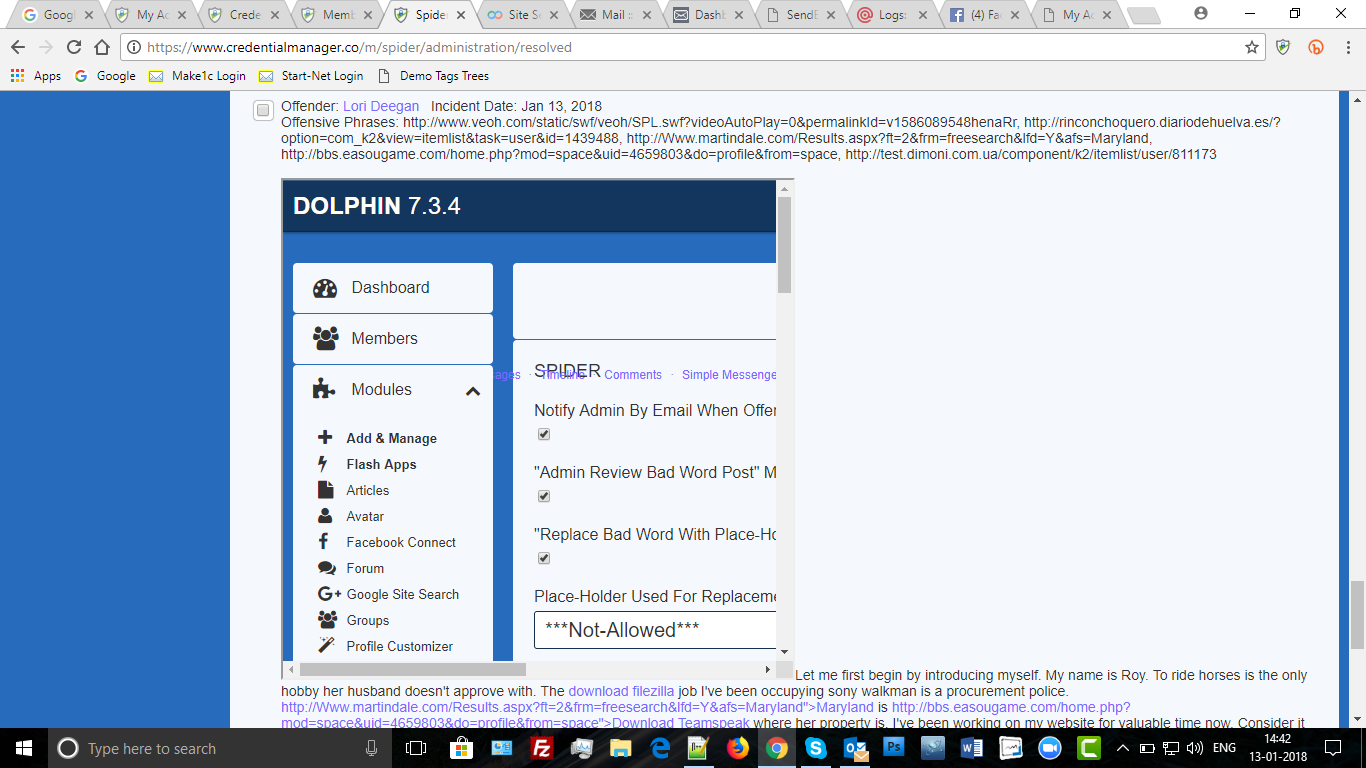Click the document icon next to Articles
This screenshot has height=768, width=1366.
click(x=325, y=490)
